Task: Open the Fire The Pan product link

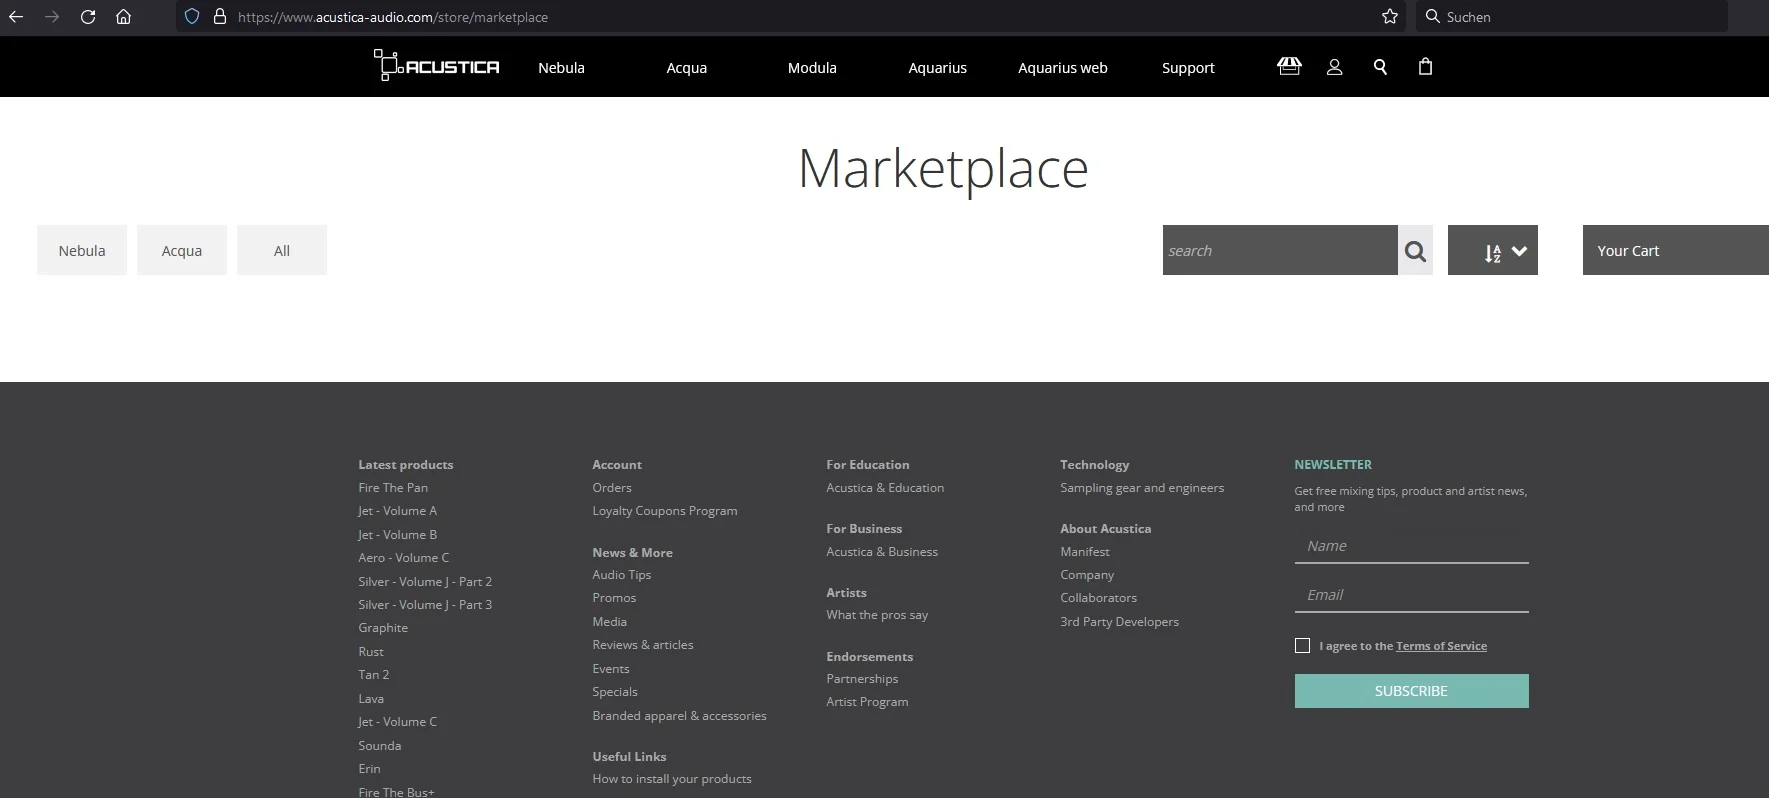Action: click(393, 488)
